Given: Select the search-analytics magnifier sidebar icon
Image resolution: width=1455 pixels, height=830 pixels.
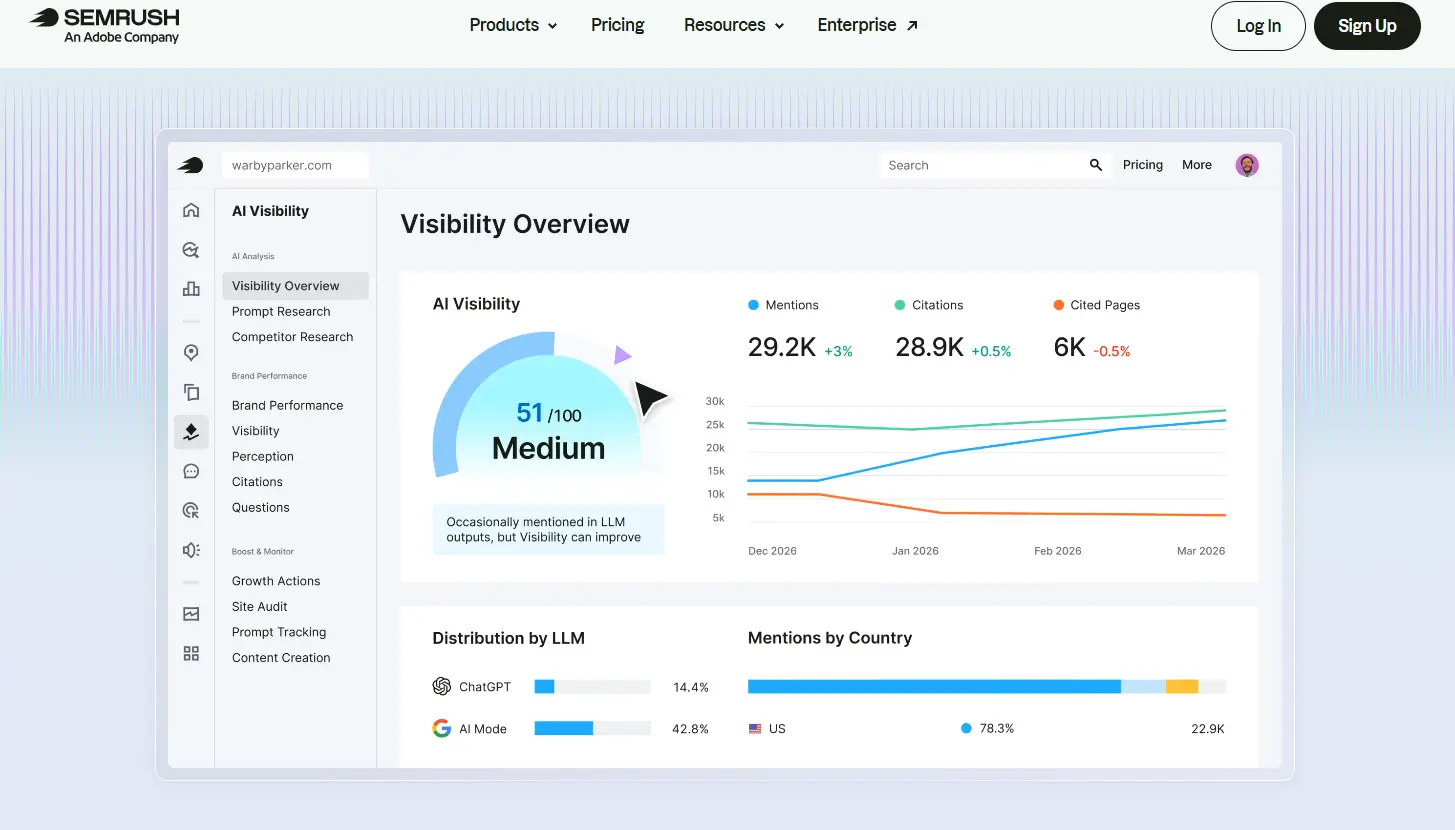Looking at the screenshot, I should pos(191,250).
